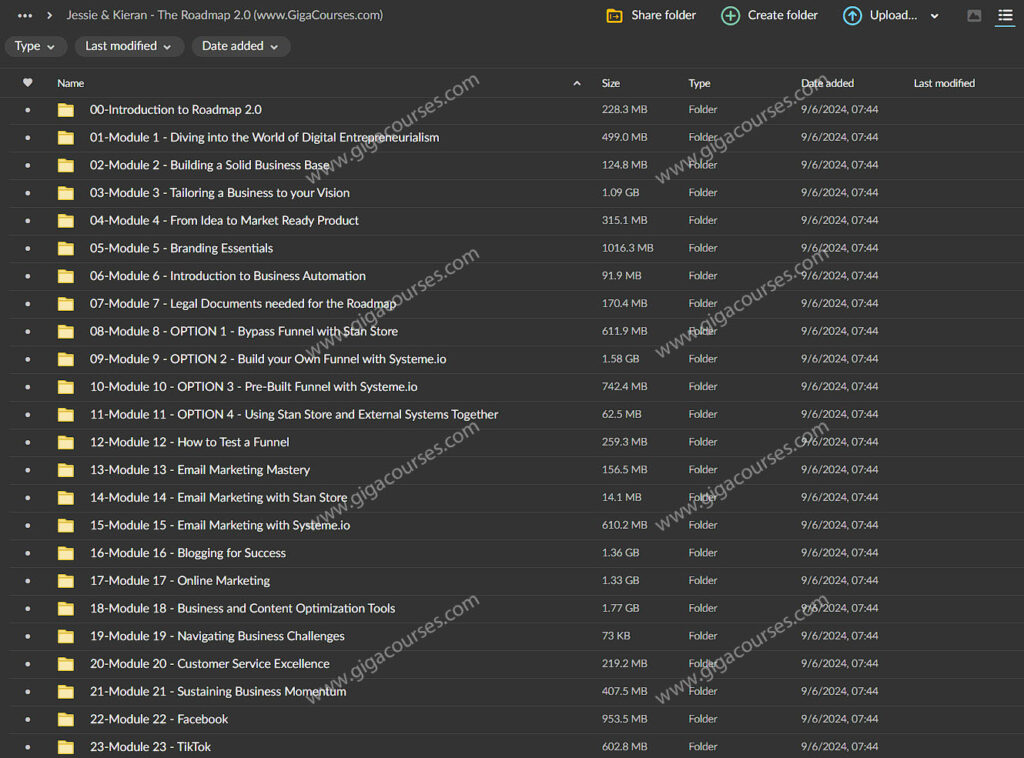Switch to thumbnail view
Screen dimensions: 1024x758
point(975,16)
